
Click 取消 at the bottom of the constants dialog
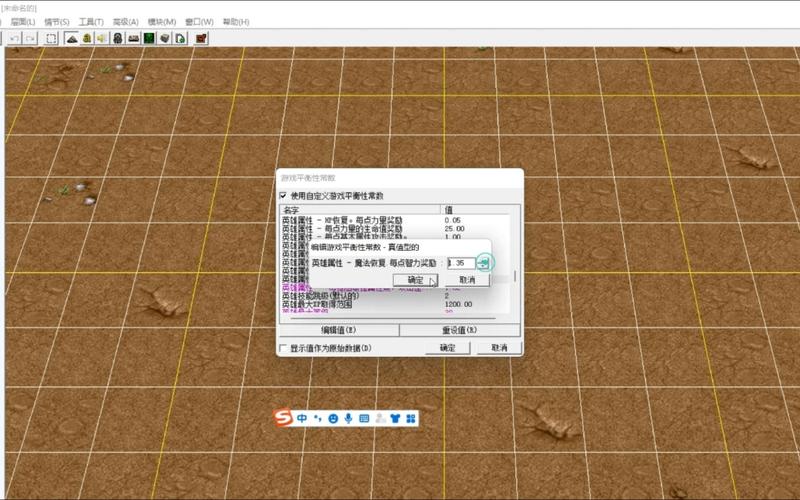[x=499, y=348]
